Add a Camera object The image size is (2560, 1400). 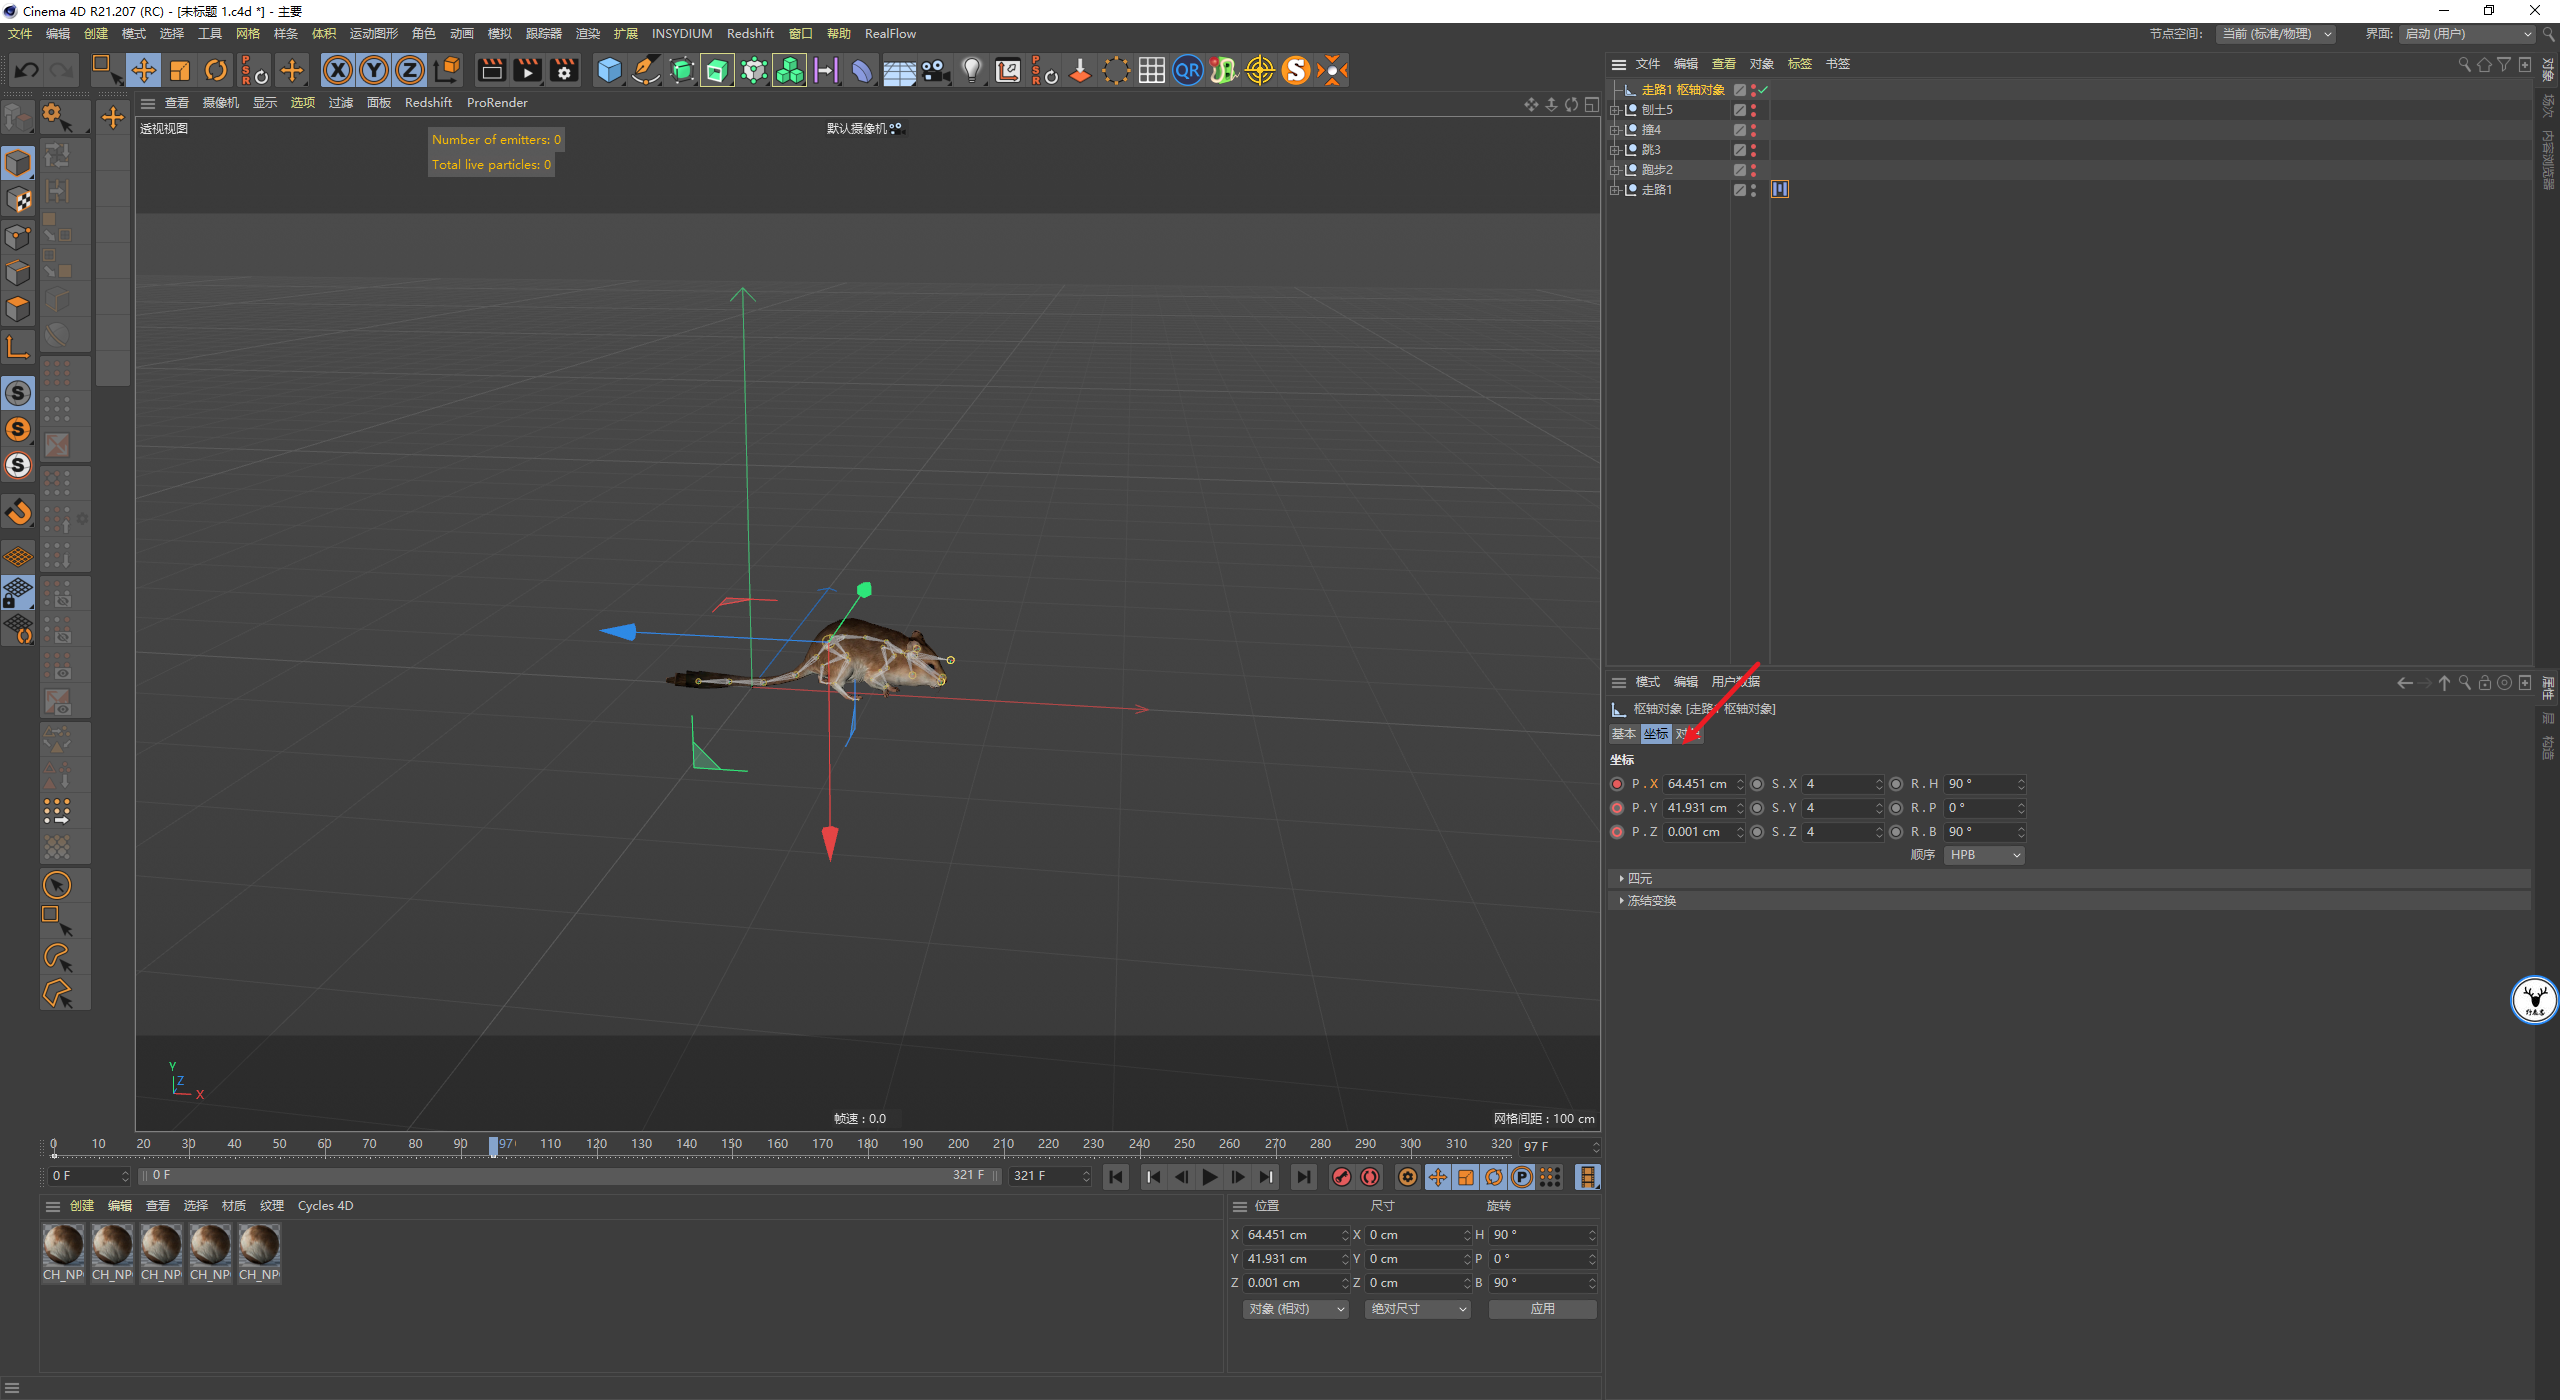click(935, 70)
